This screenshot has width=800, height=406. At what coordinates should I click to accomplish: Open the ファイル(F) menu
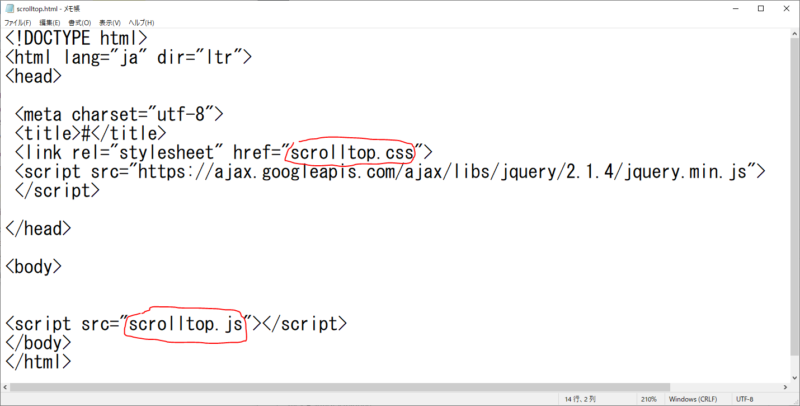click(17, 23)
